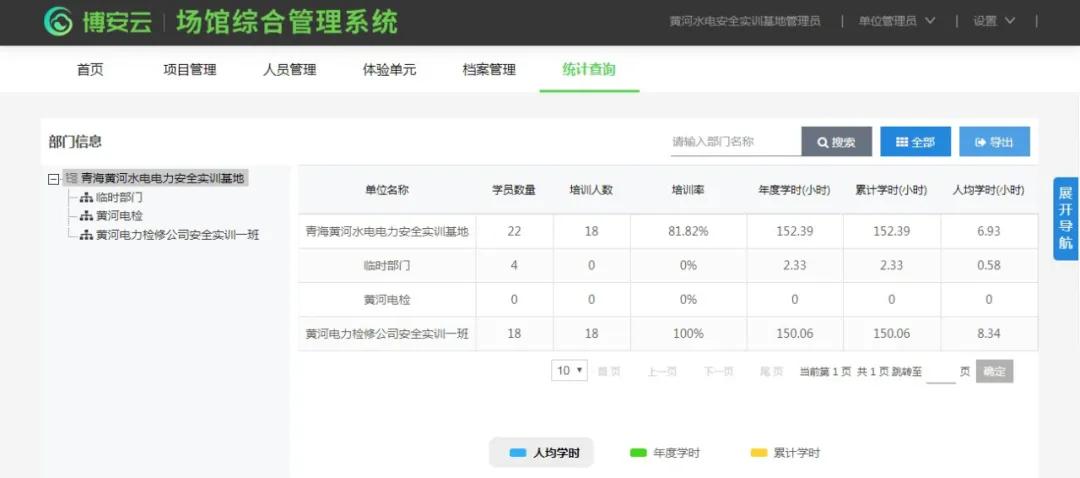1080x478 pixels.
Task: Select 黄河电力检修公司安全实训一班 tree node
Action: click(178, 236)
